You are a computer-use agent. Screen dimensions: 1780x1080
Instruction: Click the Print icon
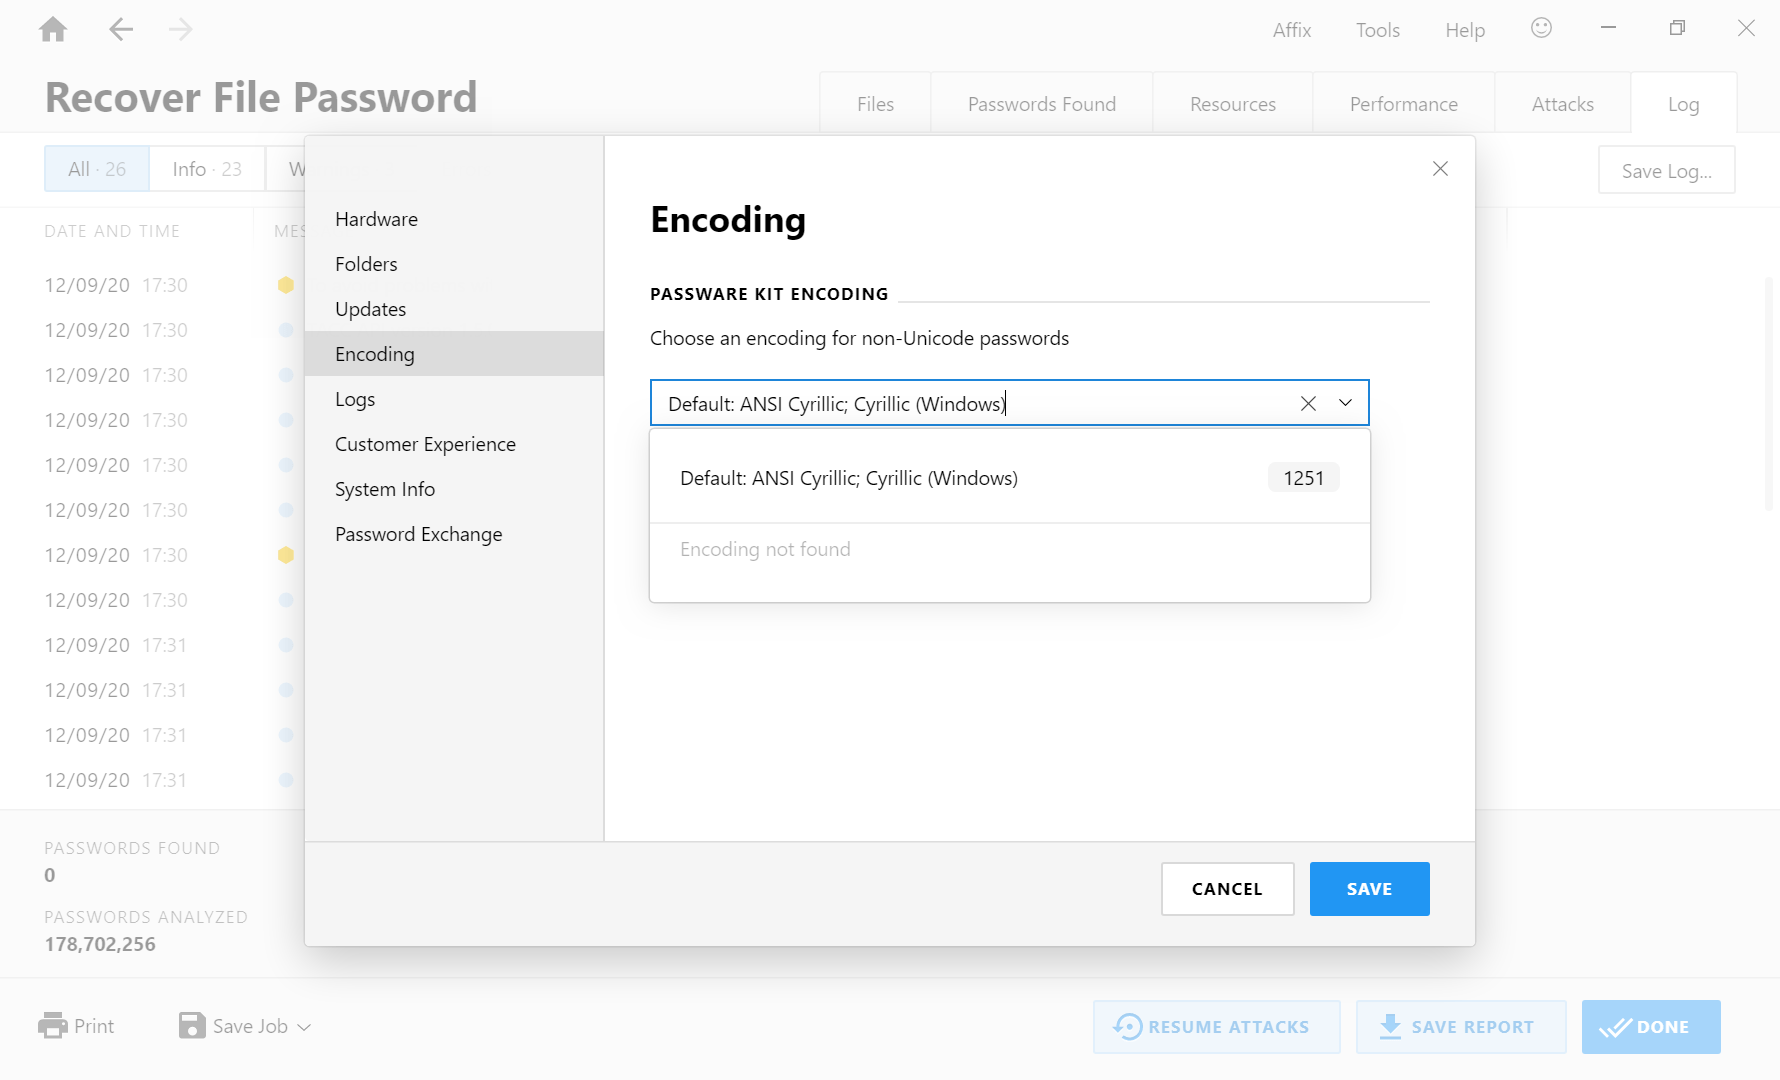(52, 1025)
